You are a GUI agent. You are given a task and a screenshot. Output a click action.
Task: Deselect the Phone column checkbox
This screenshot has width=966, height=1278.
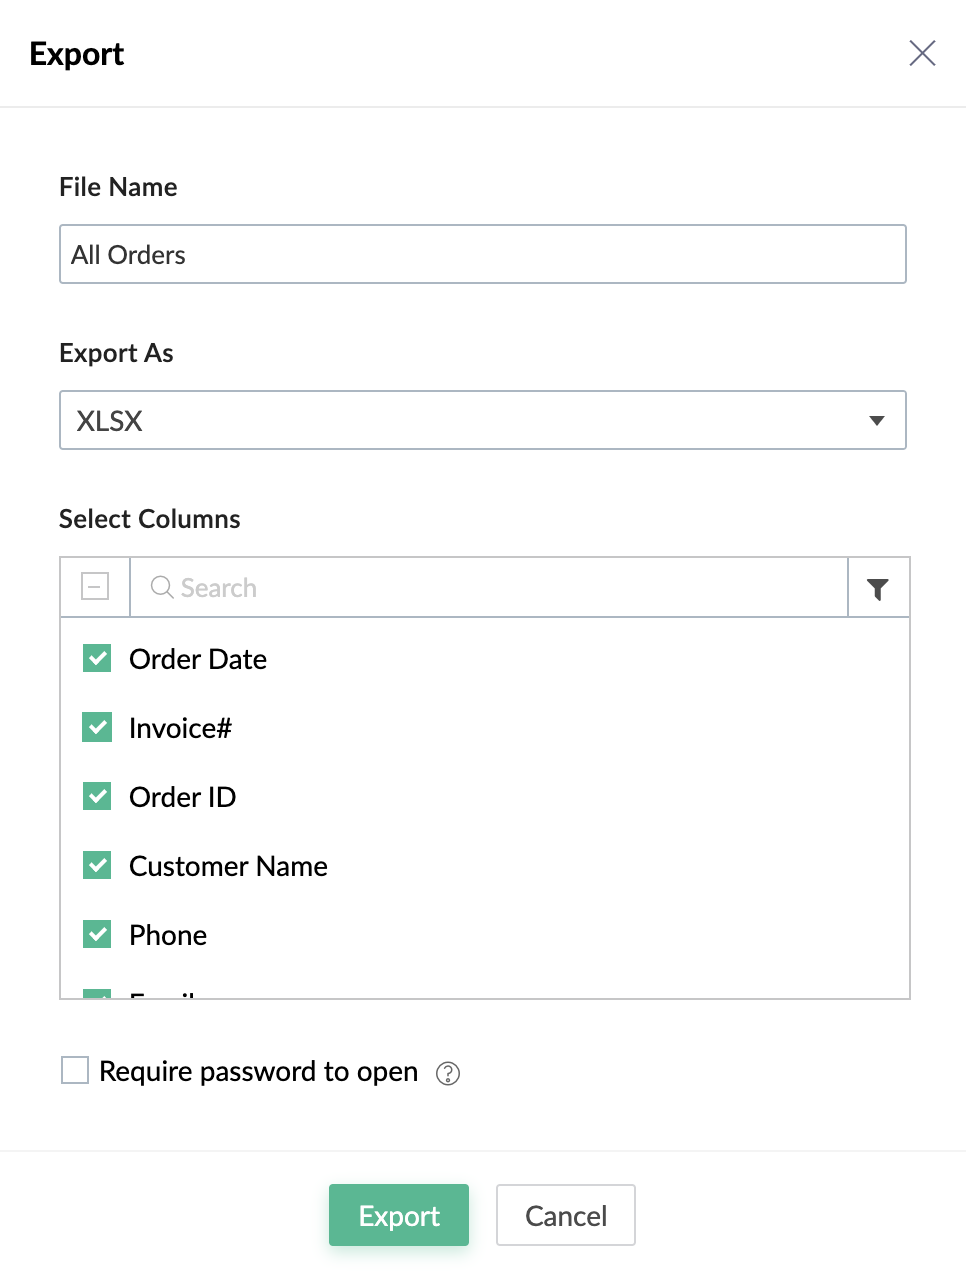97,935
